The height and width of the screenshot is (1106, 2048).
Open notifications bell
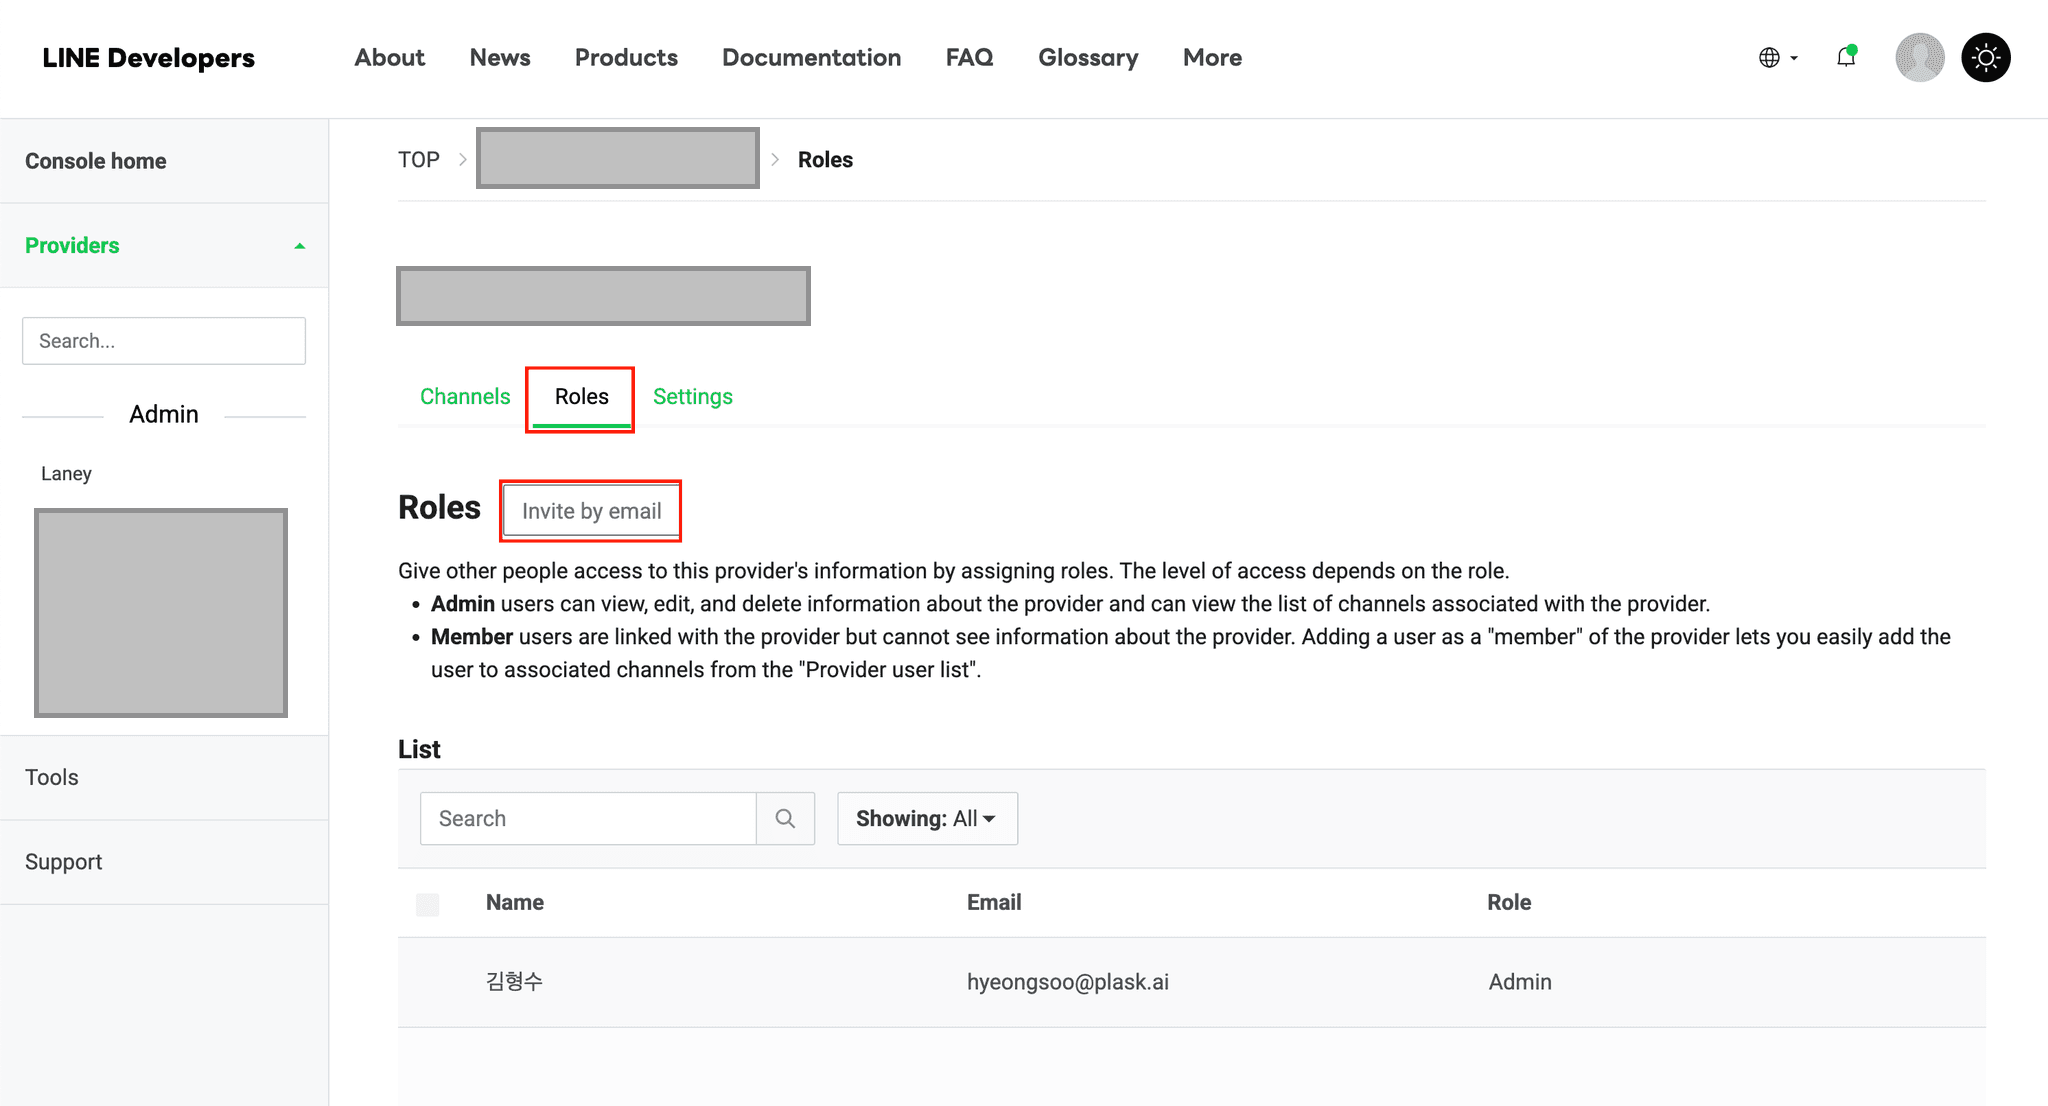point(1846,57)
